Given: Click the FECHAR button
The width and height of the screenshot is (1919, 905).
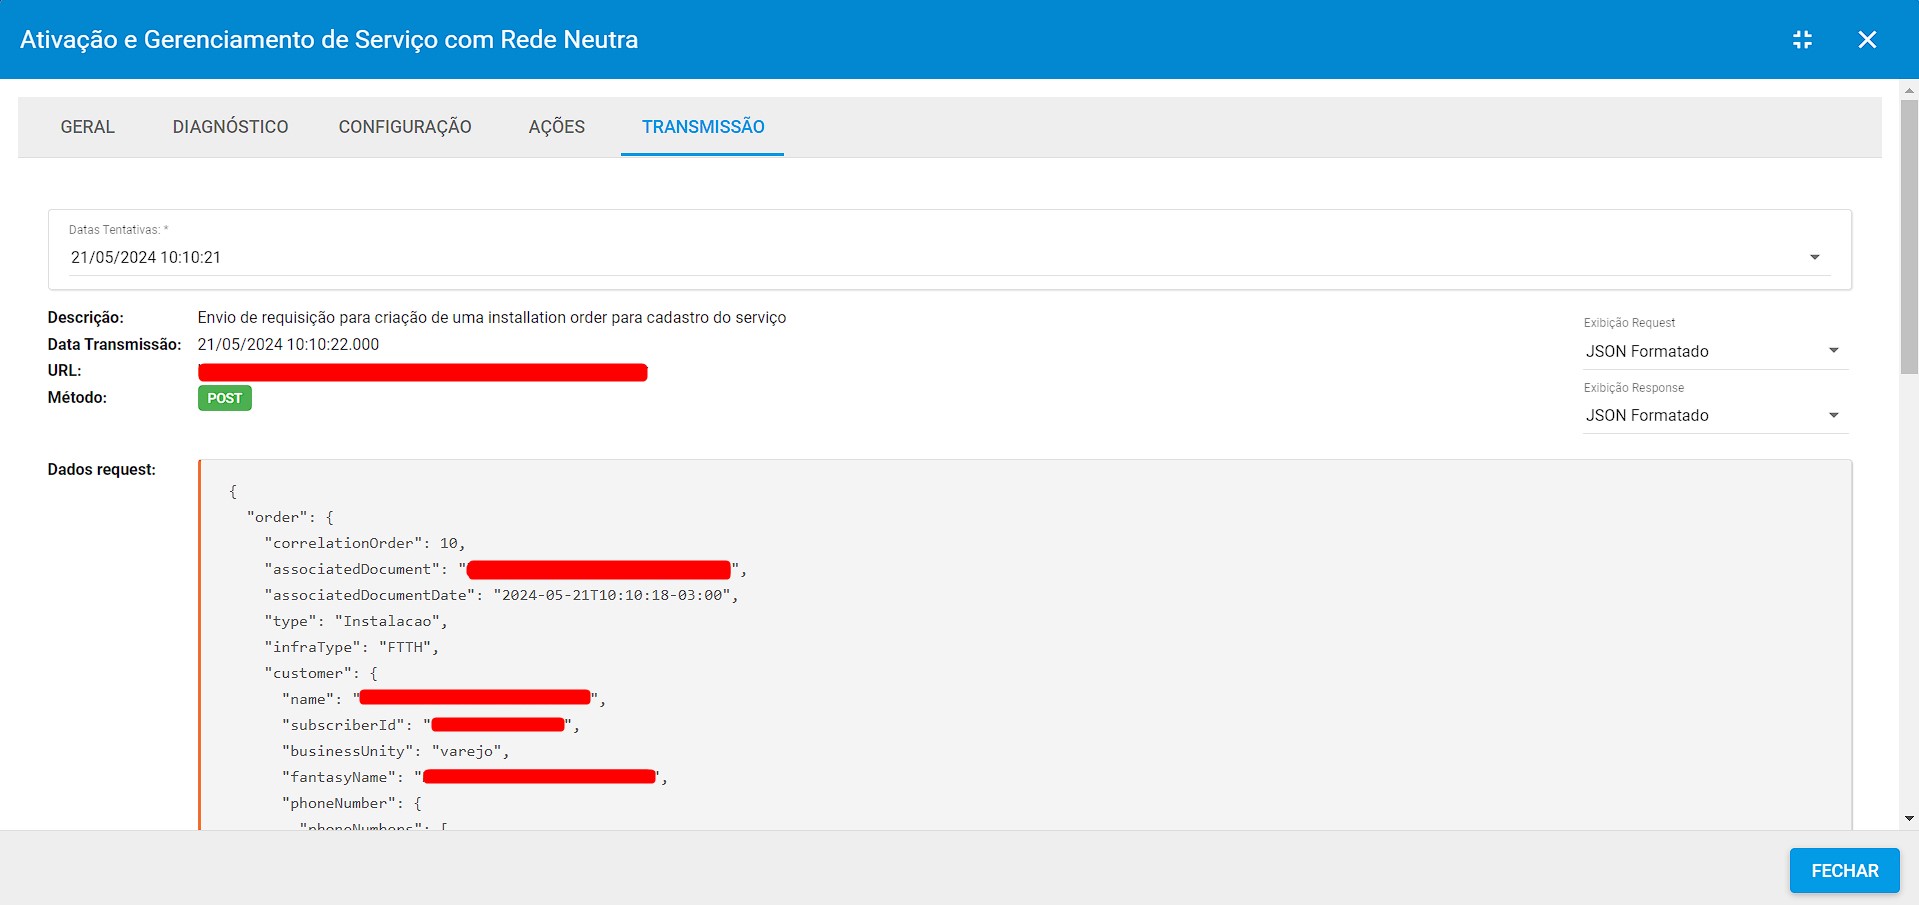Looking at the screenshot, I should 1845,871.
